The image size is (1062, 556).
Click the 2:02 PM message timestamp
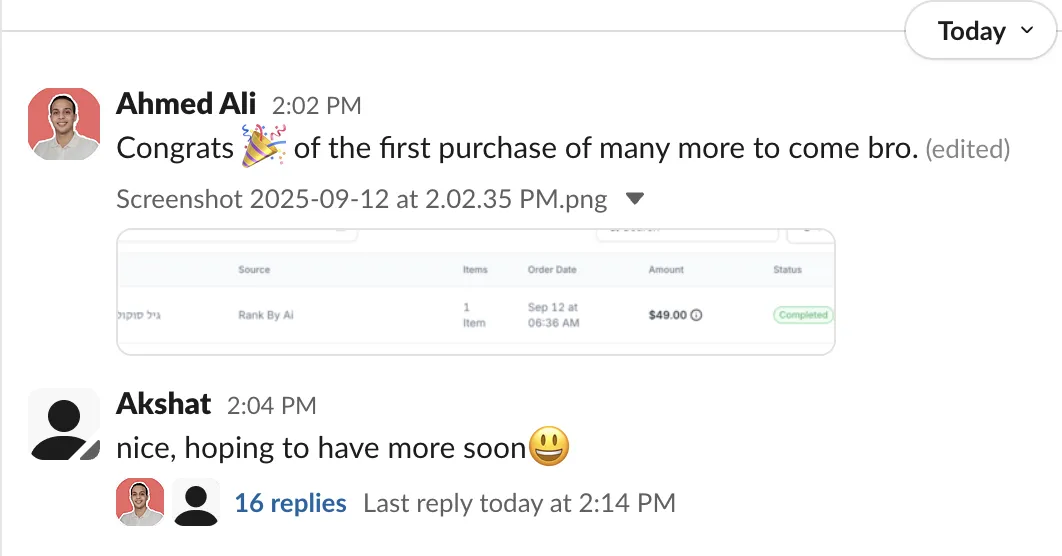coord(316,105)
